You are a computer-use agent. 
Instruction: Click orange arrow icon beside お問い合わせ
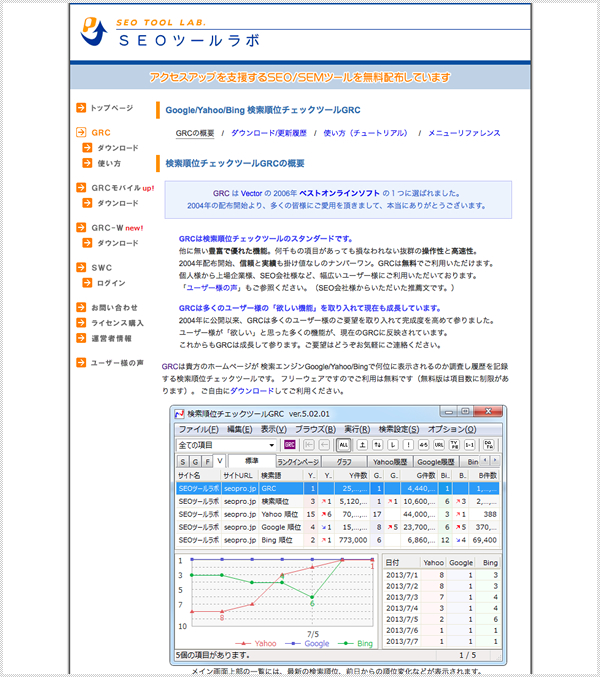81,307
